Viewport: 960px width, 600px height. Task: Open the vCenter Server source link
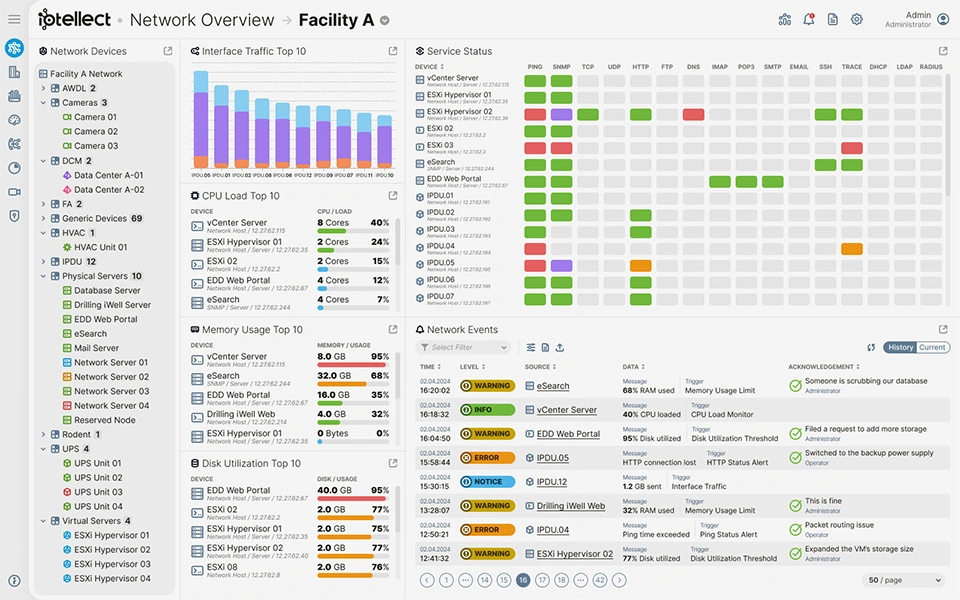[566, 410]
